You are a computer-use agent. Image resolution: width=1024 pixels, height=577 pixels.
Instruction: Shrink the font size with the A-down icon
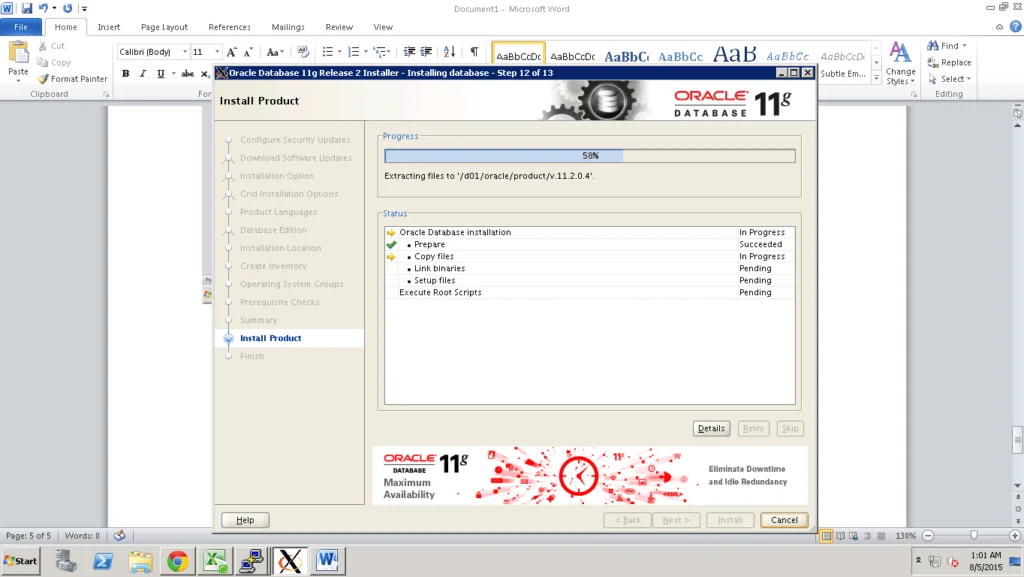click(248, 52)
